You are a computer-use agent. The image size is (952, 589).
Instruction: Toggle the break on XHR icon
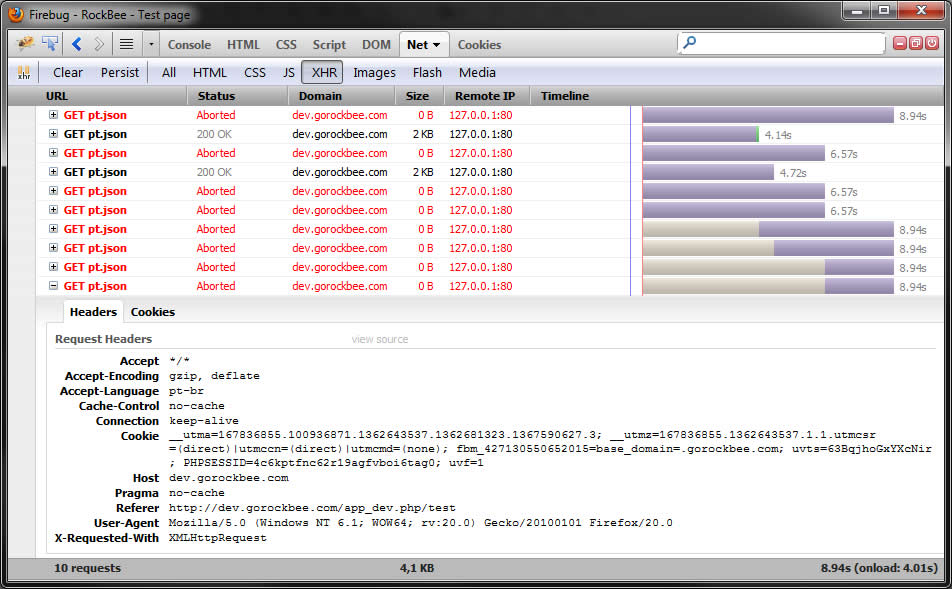[24, 72]
